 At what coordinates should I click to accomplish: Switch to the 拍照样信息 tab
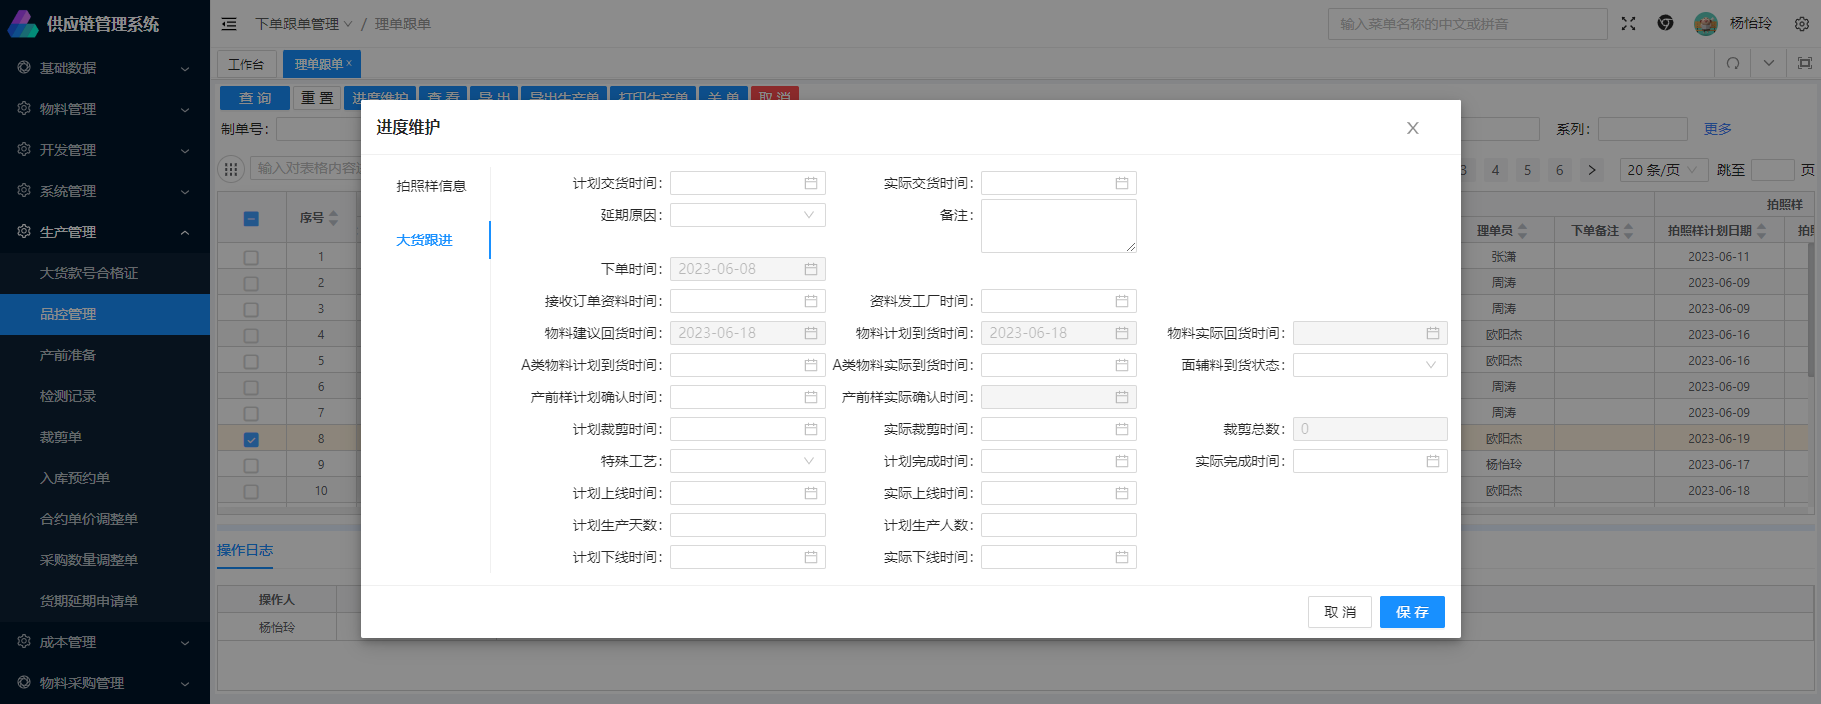point(430,186)
